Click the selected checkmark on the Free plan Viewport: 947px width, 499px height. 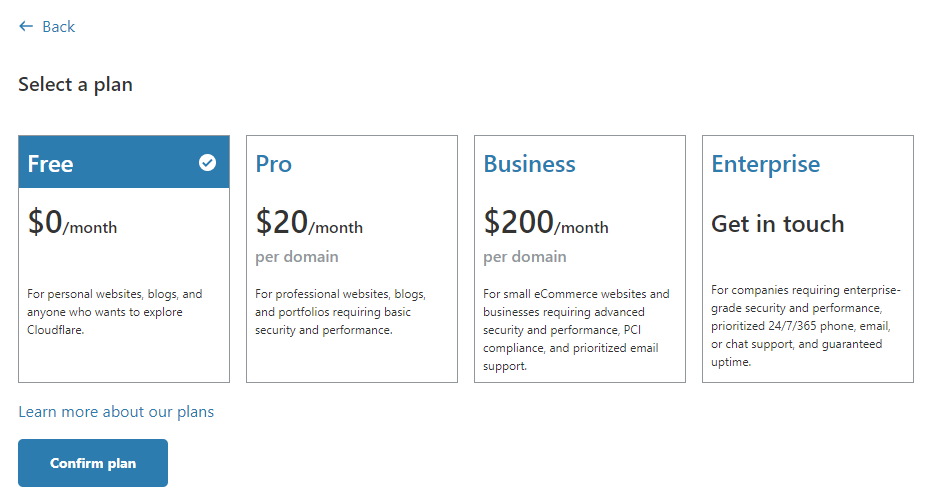point(207,163)
